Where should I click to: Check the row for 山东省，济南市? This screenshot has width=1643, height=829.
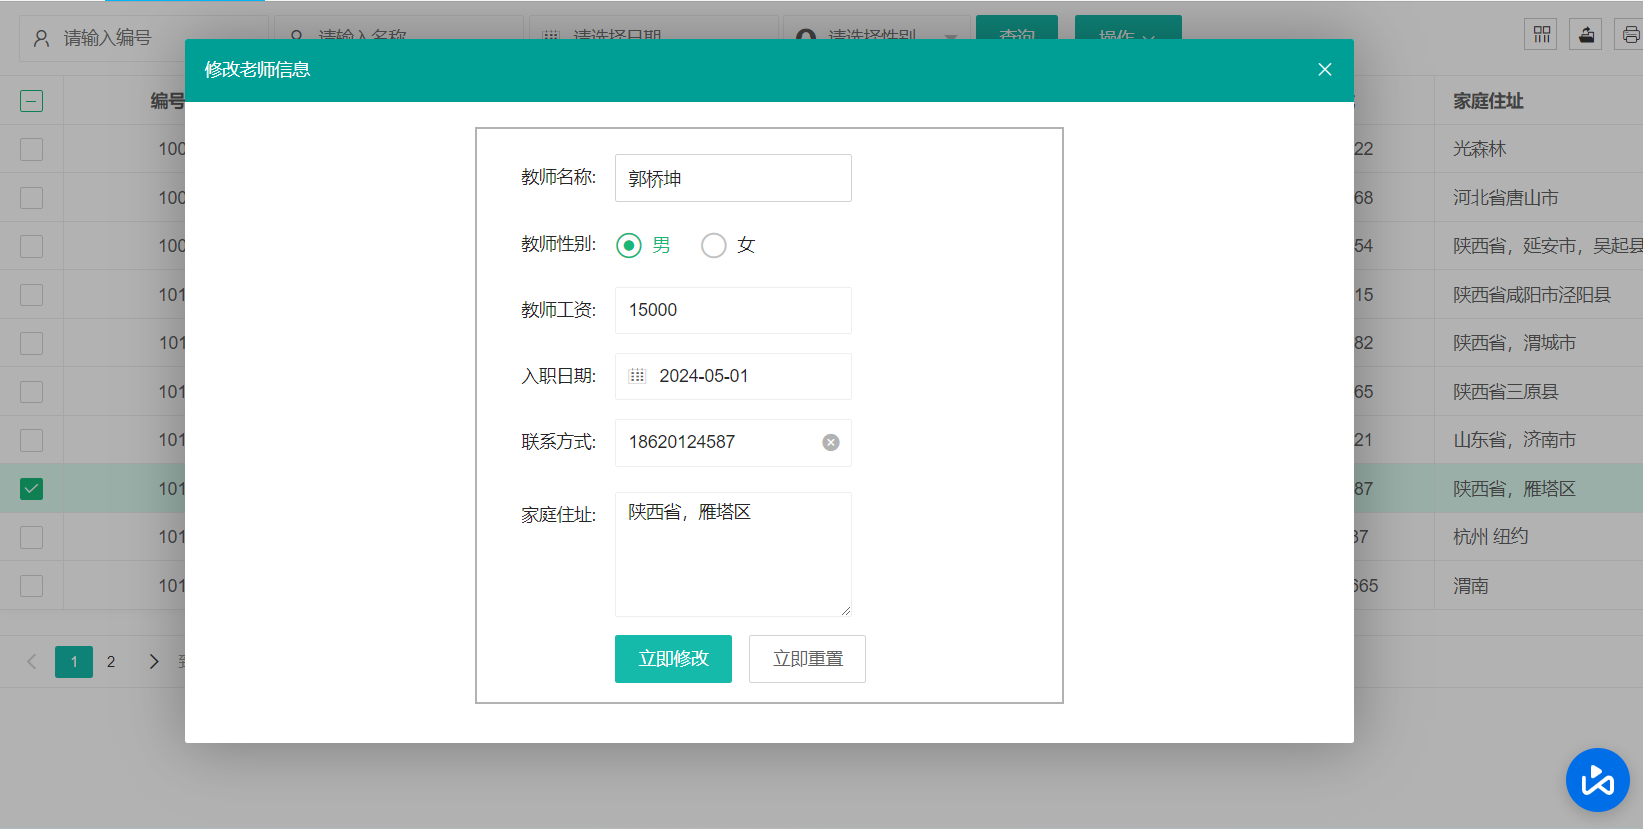point(32,440)
